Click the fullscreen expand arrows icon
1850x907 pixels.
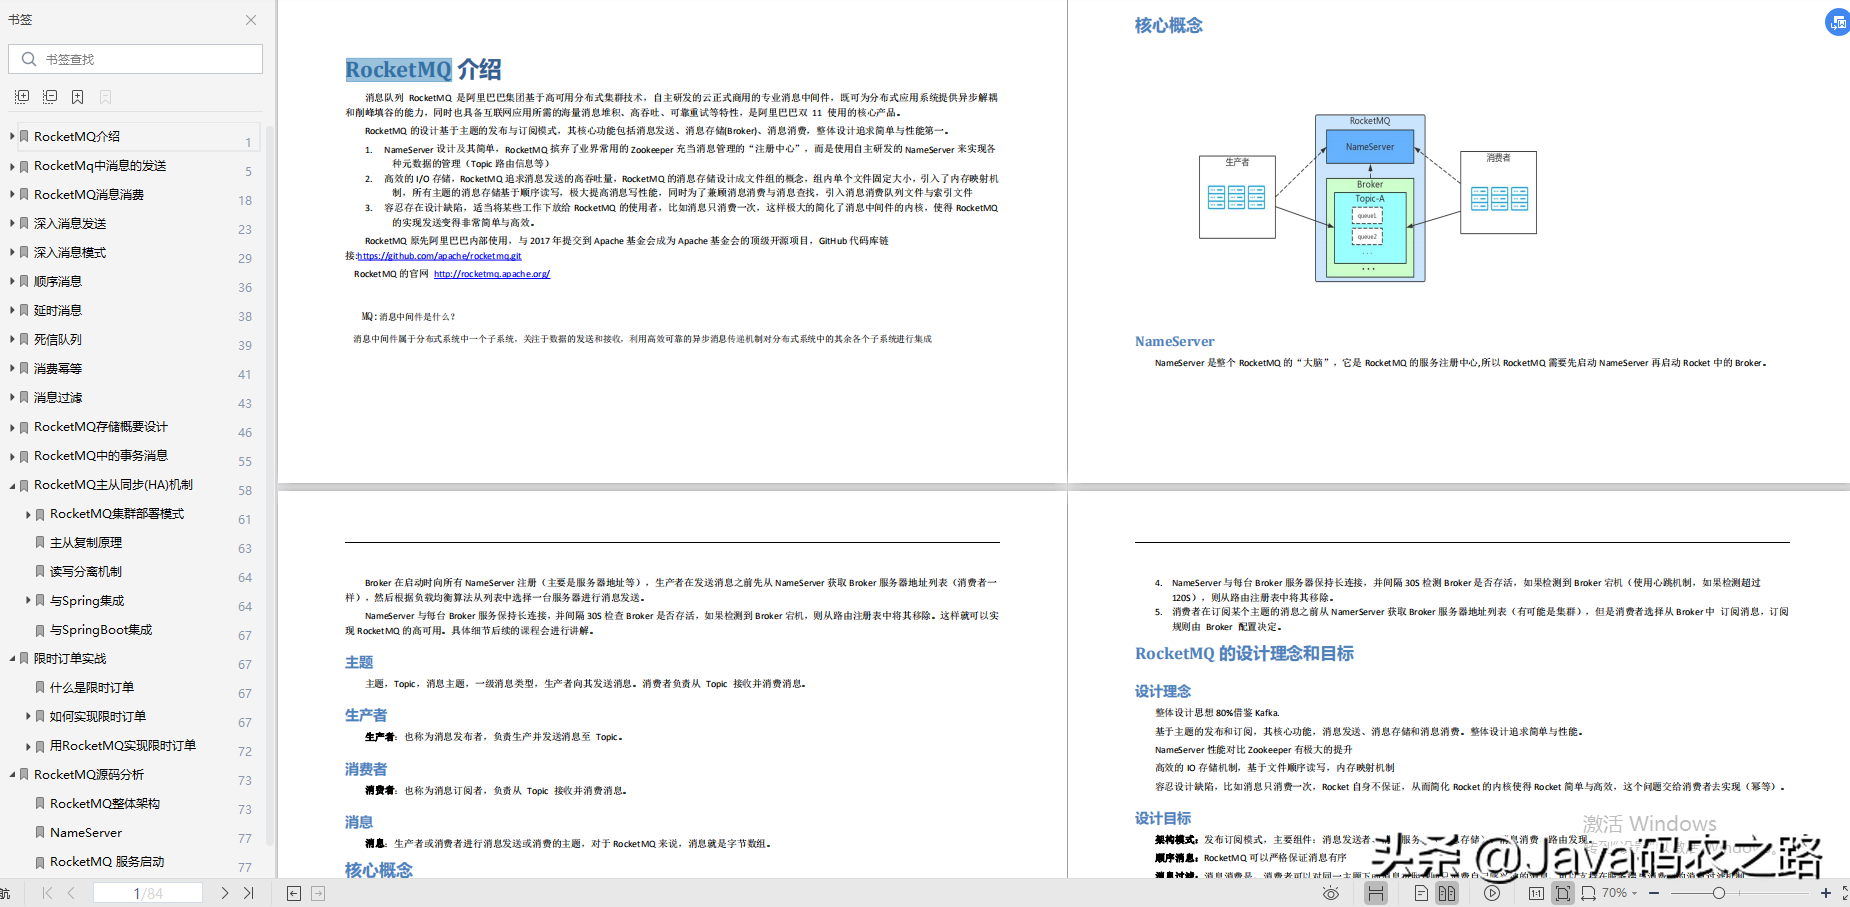[1845, 893]
